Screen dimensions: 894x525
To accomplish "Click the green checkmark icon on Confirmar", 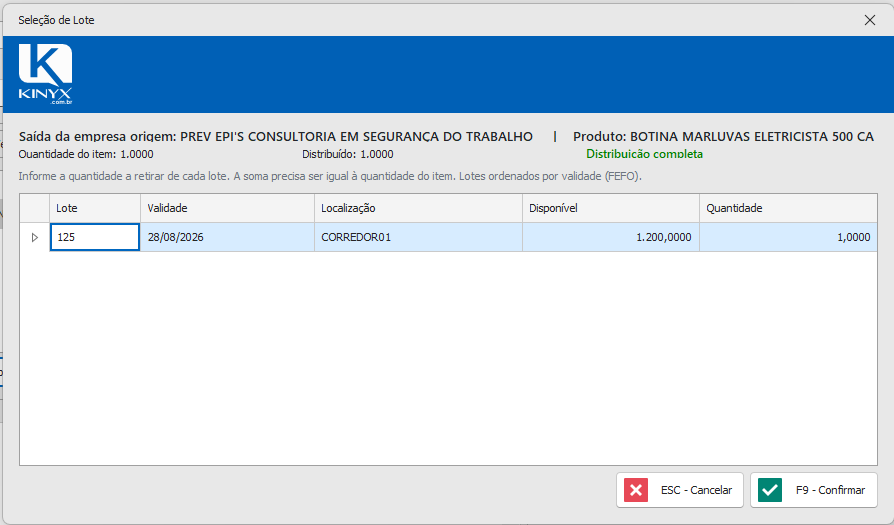I will [x=770, y=490].
